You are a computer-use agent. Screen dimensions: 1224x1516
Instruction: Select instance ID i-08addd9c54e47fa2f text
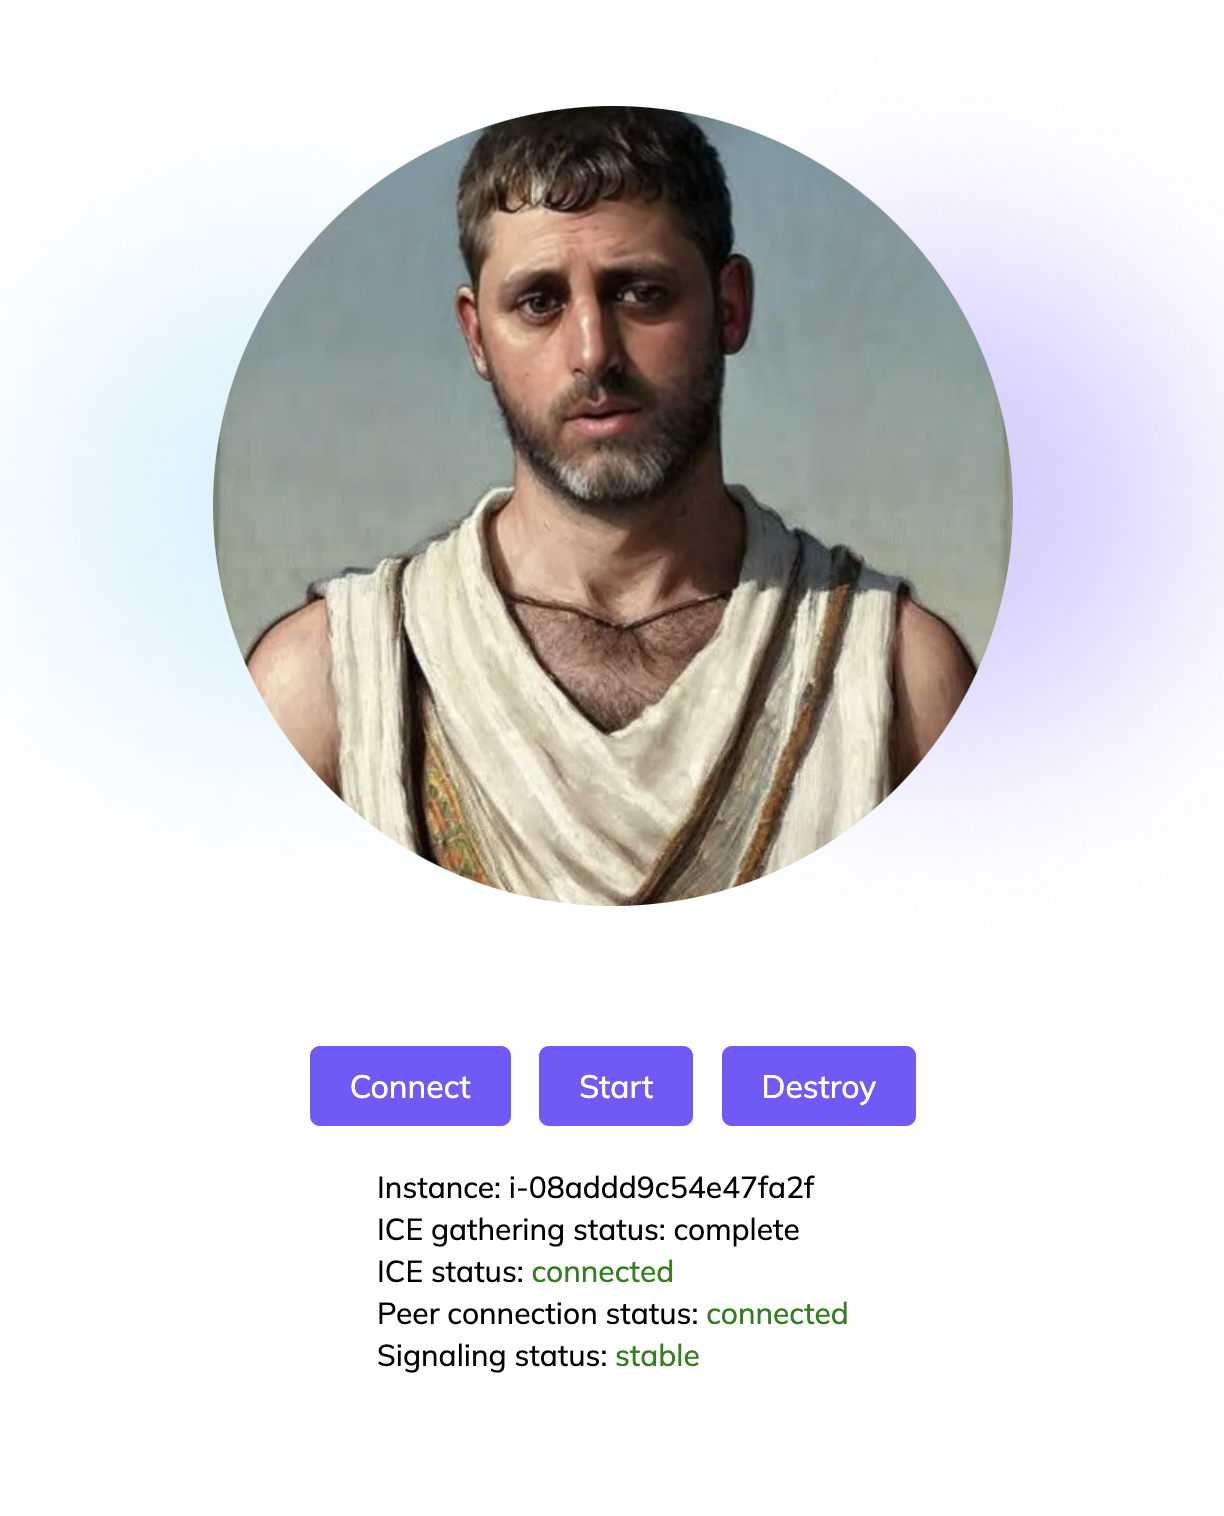point(661,1188)
